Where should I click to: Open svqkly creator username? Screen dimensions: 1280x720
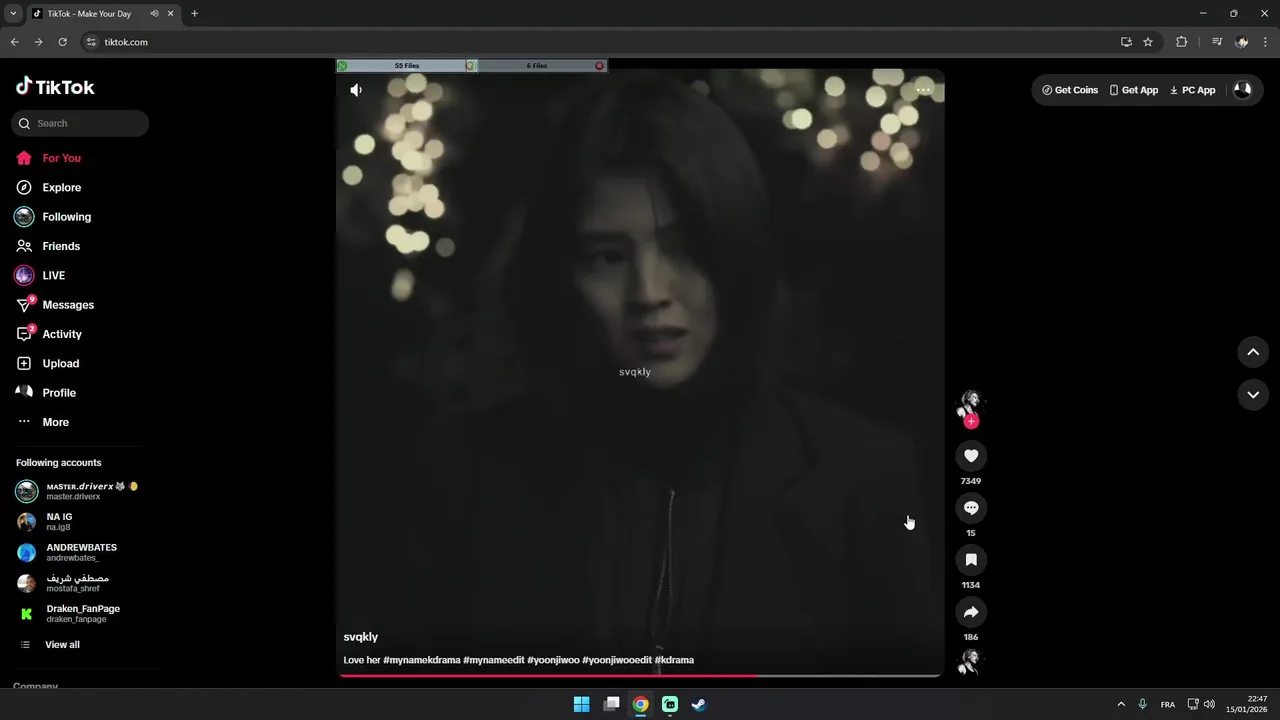(x=361, y=637)
